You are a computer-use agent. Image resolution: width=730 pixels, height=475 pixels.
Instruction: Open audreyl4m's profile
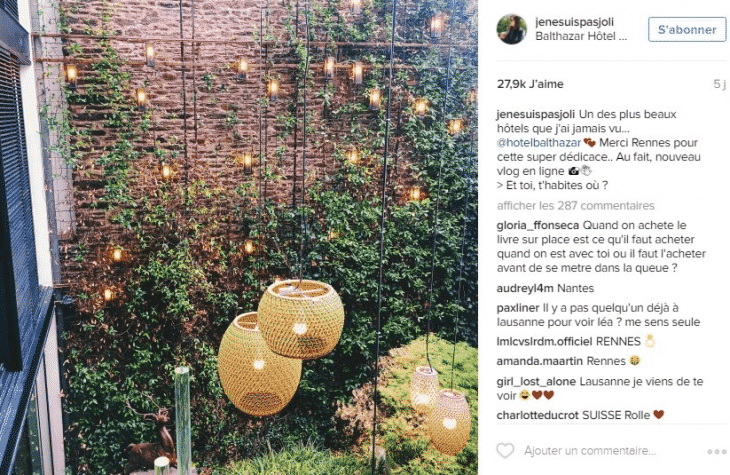(525, 288)
